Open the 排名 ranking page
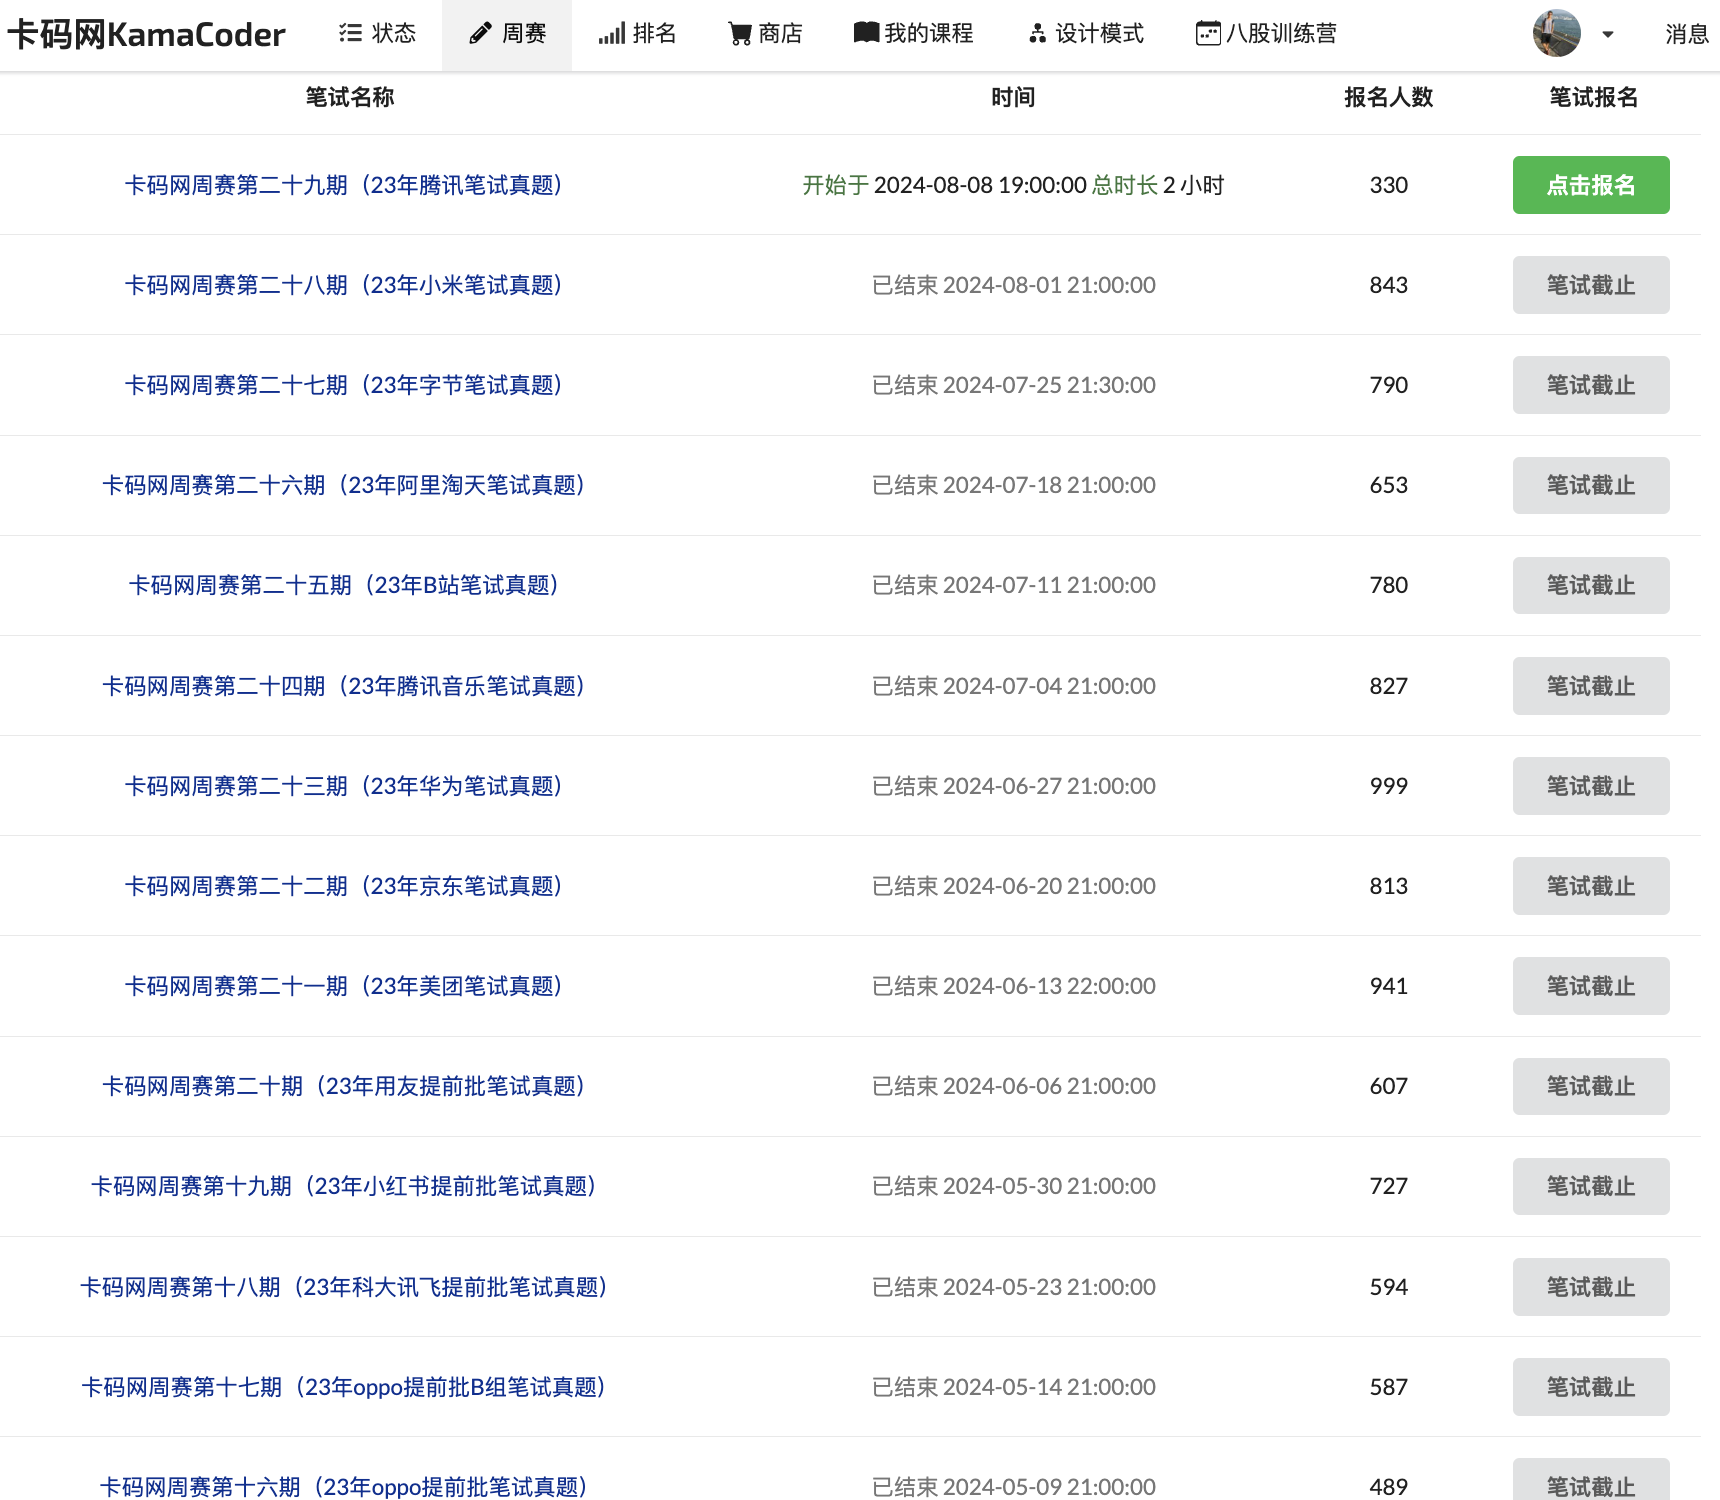Viewport: 1720px width, 1500px height. point(637,33)
